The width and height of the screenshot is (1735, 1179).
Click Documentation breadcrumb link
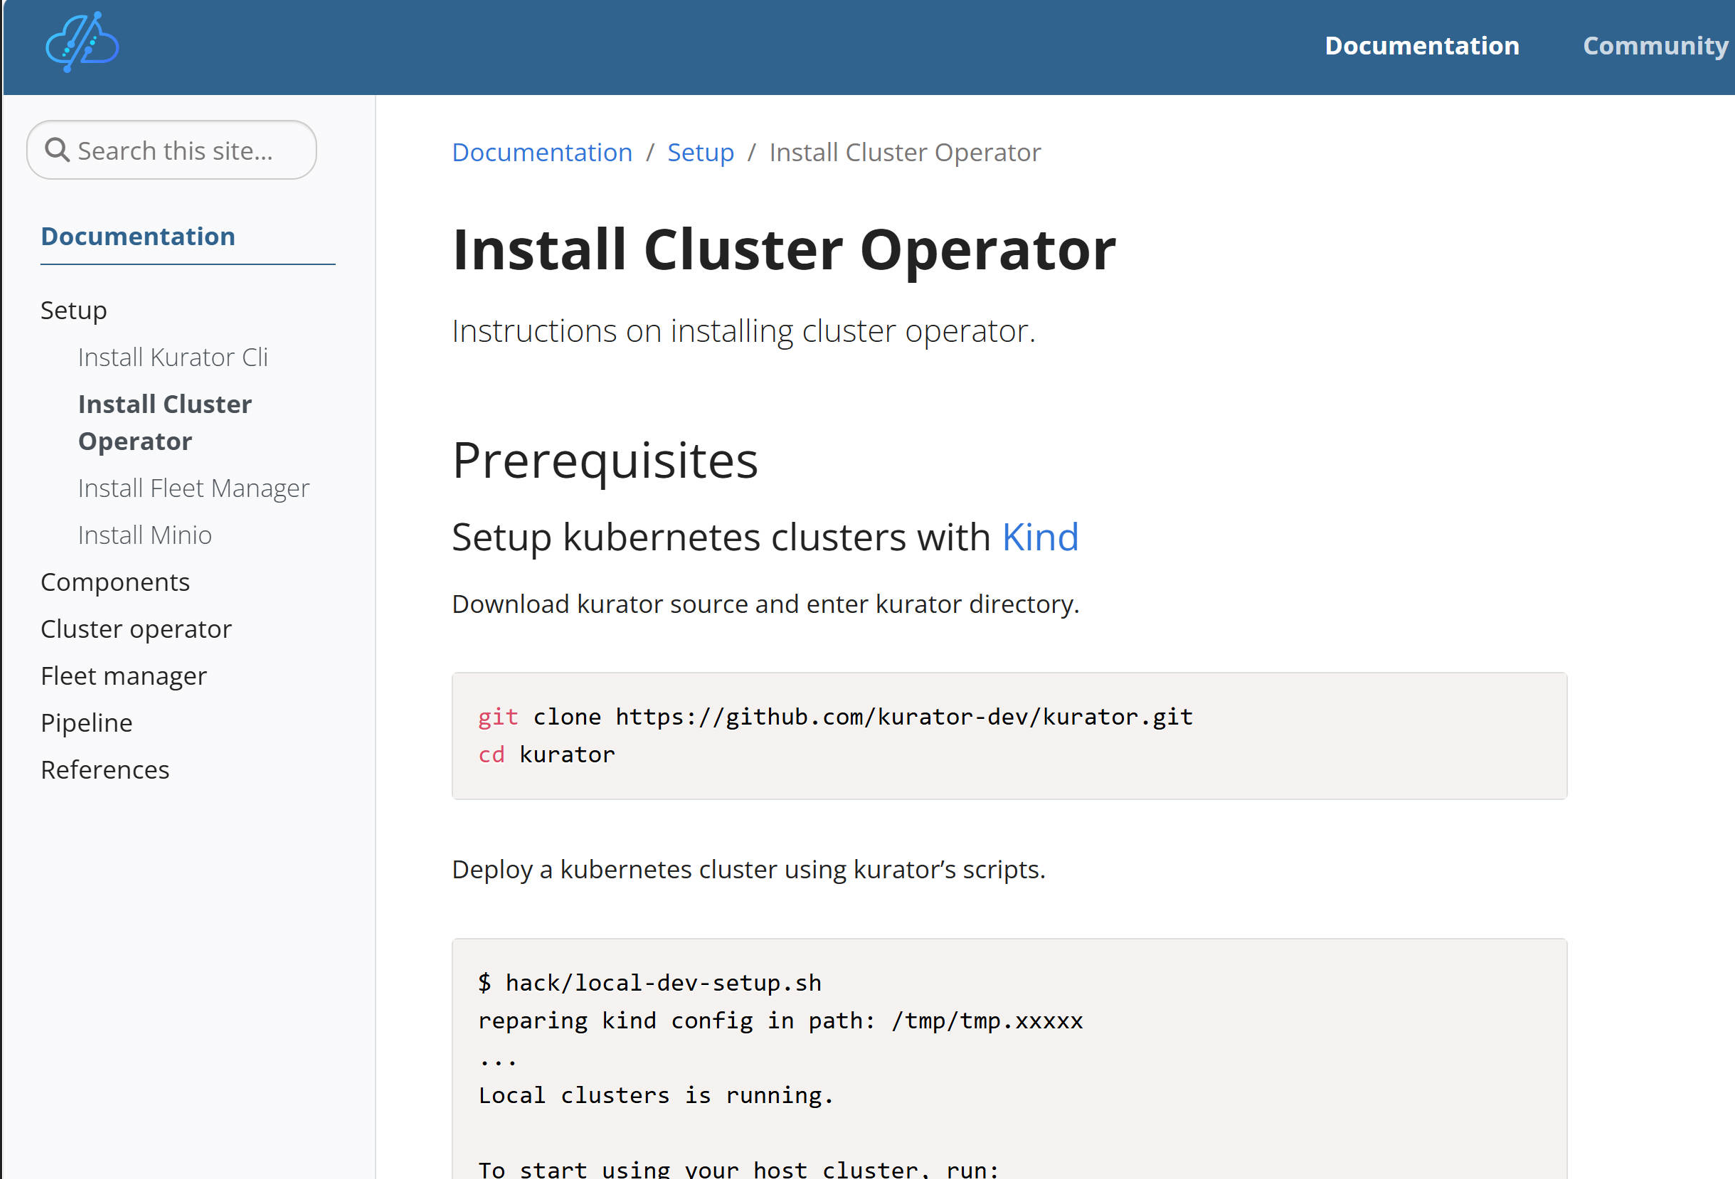tap(542, 152)
